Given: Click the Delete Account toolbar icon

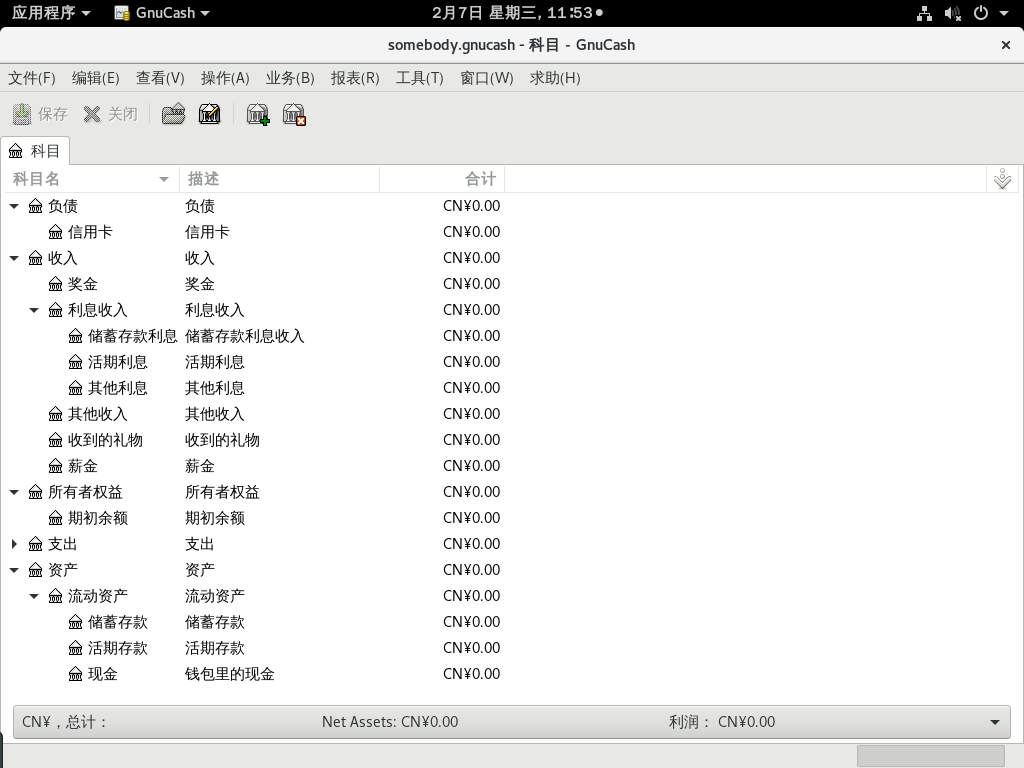Looking at the screenshot, I should (294, 114).
